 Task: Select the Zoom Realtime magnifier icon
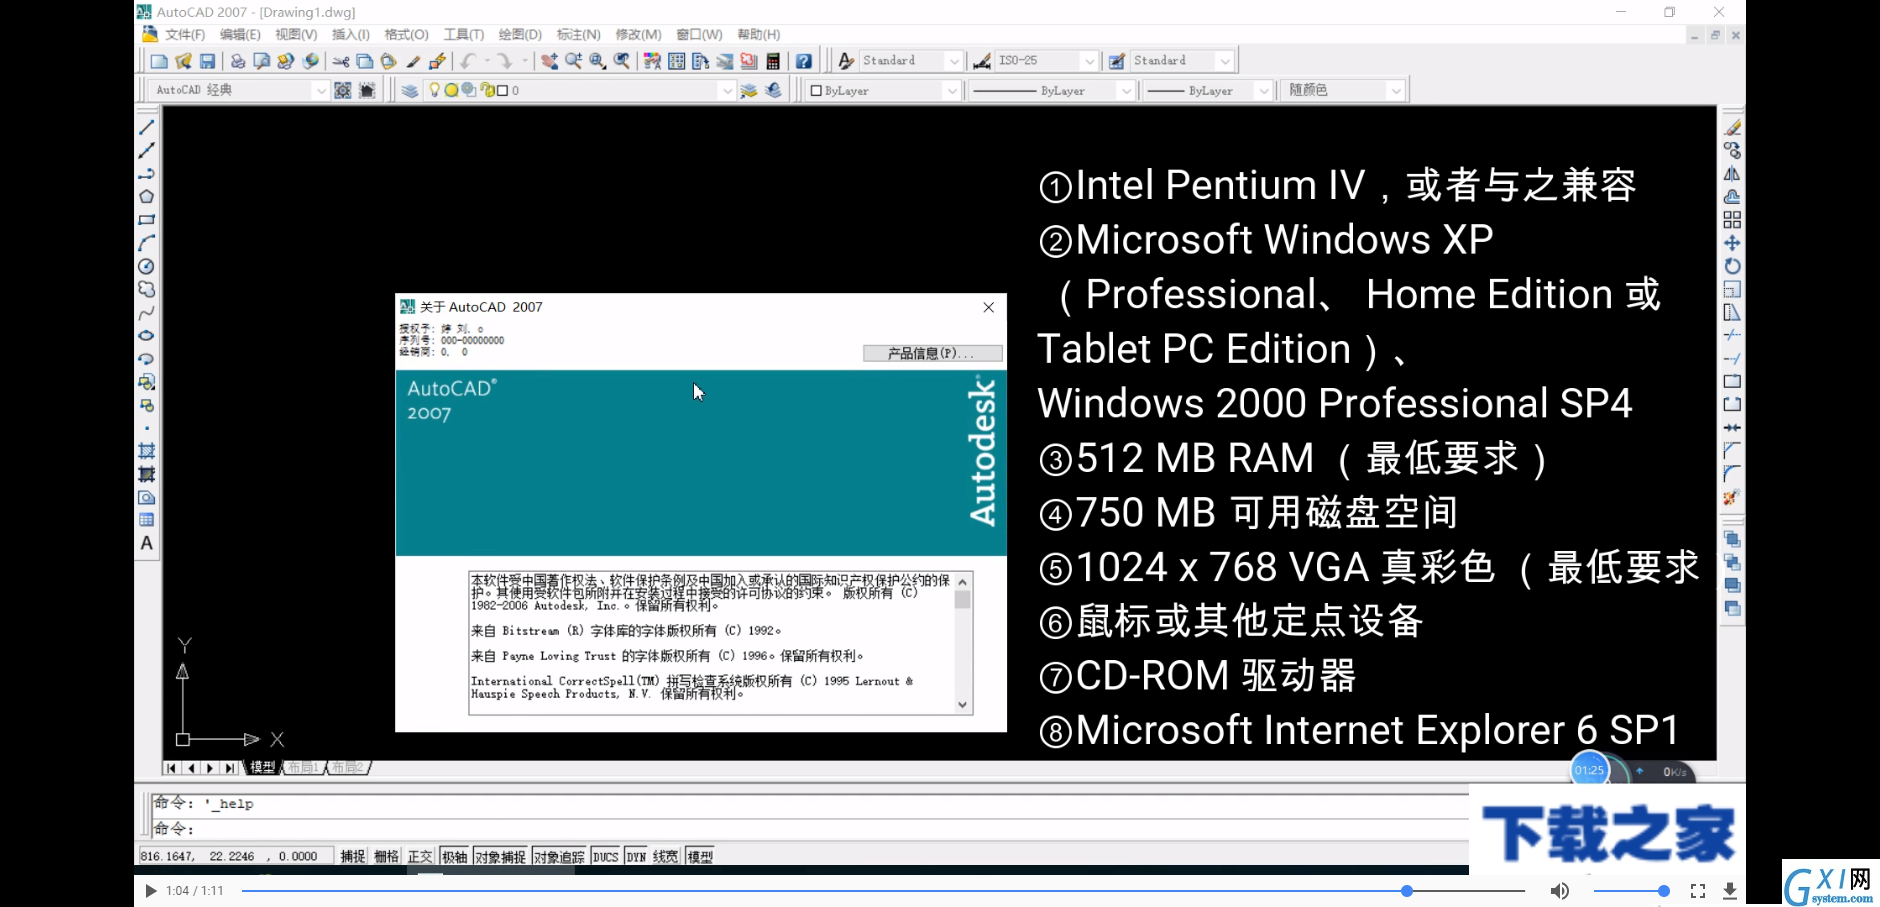(573, 61)
